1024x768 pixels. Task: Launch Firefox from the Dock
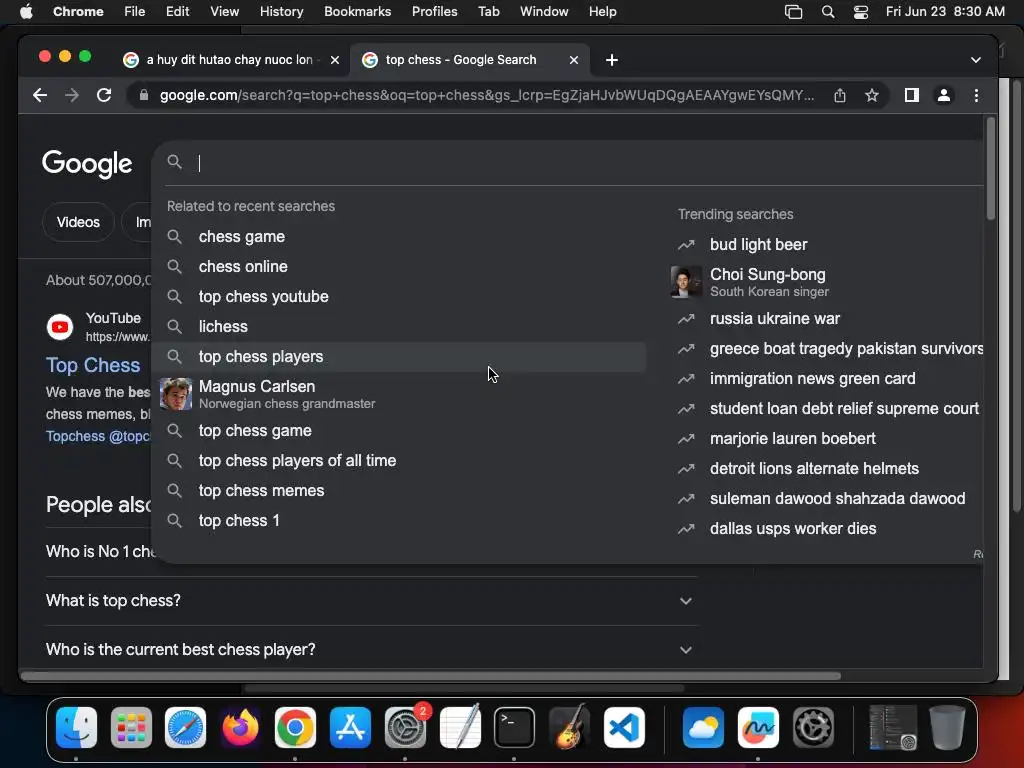240,727
